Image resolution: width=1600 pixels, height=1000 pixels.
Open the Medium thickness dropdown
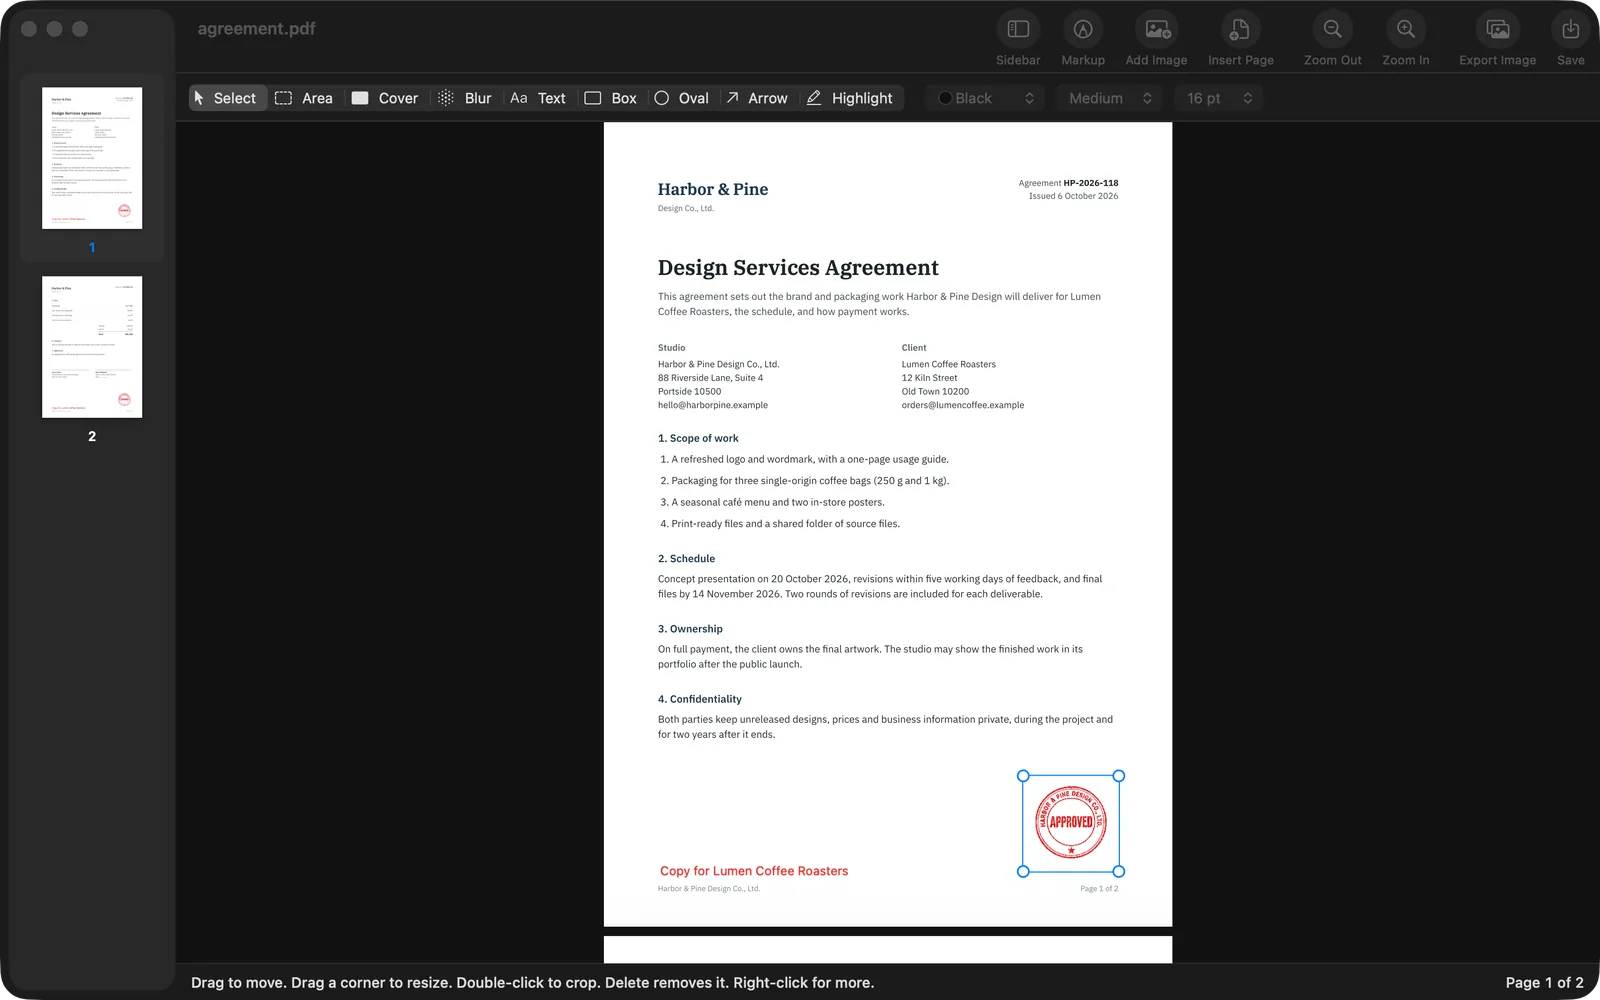pos(1110,98)
